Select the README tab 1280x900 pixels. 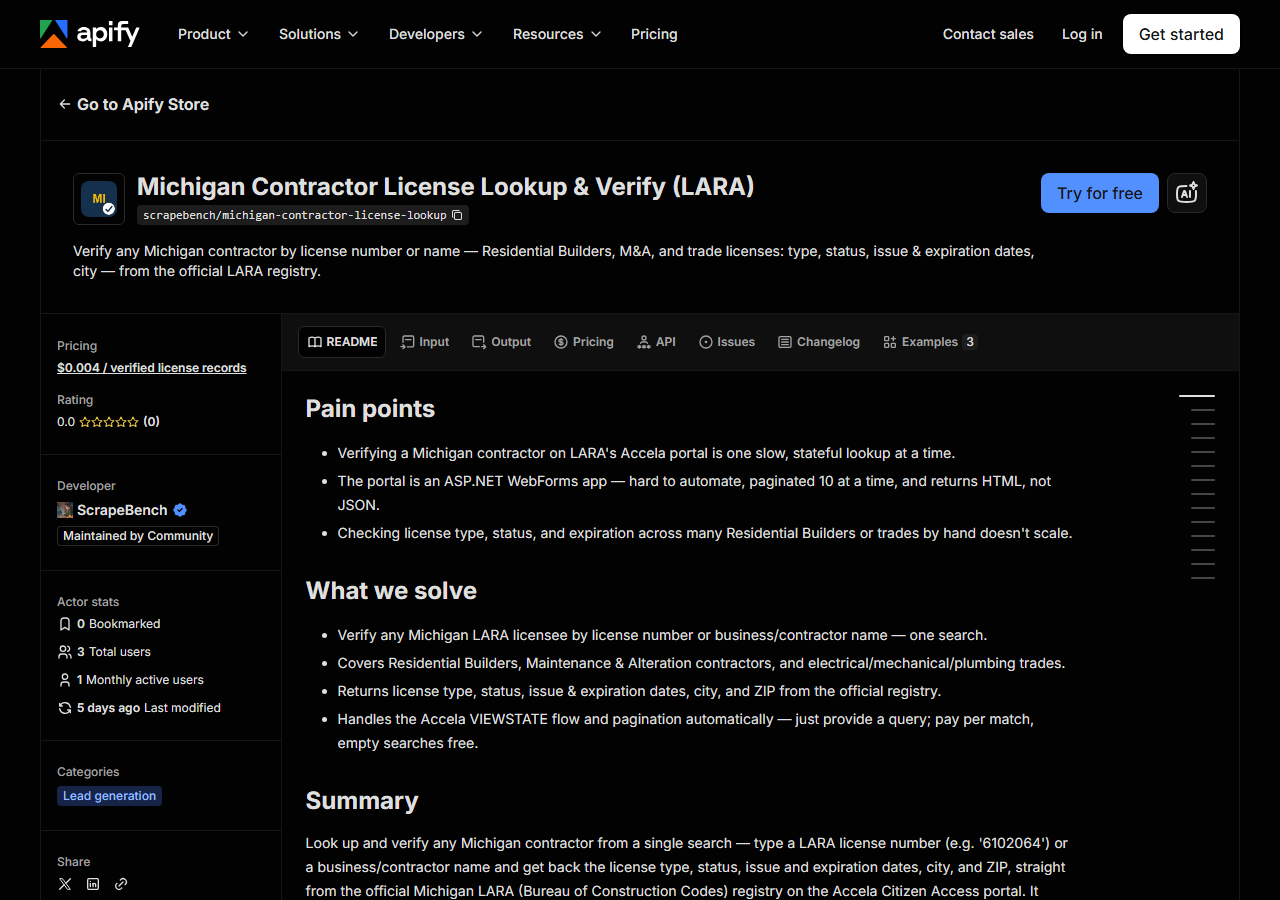[342, 342]
